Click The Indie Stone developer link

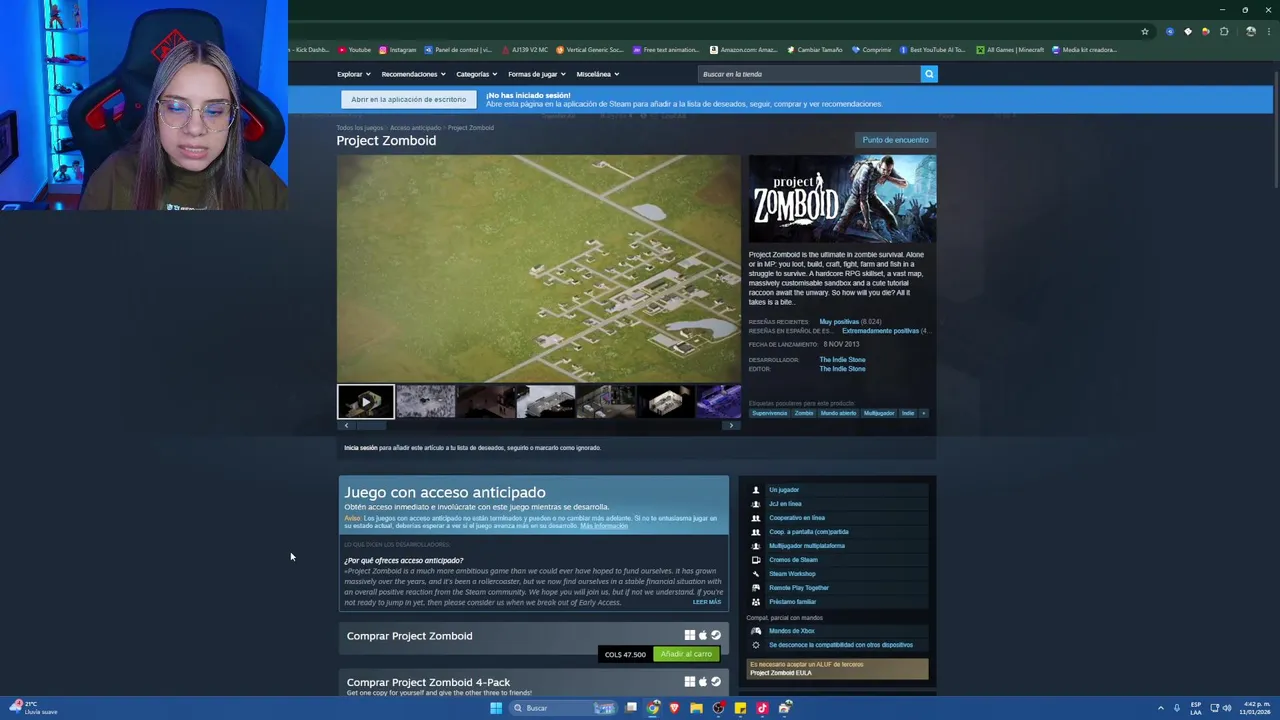[842, 360]
